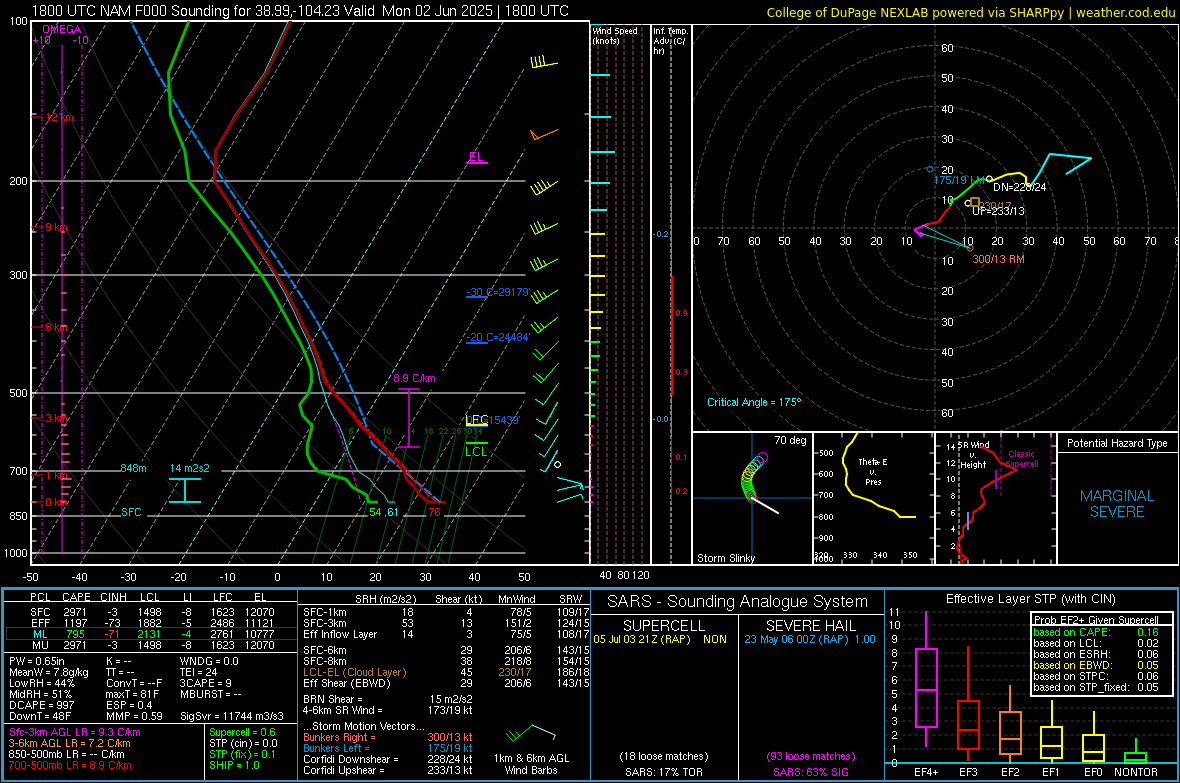1180x783 pixels.
Task: Click the -20 C=24484' height label
Action: click(498, 337)
